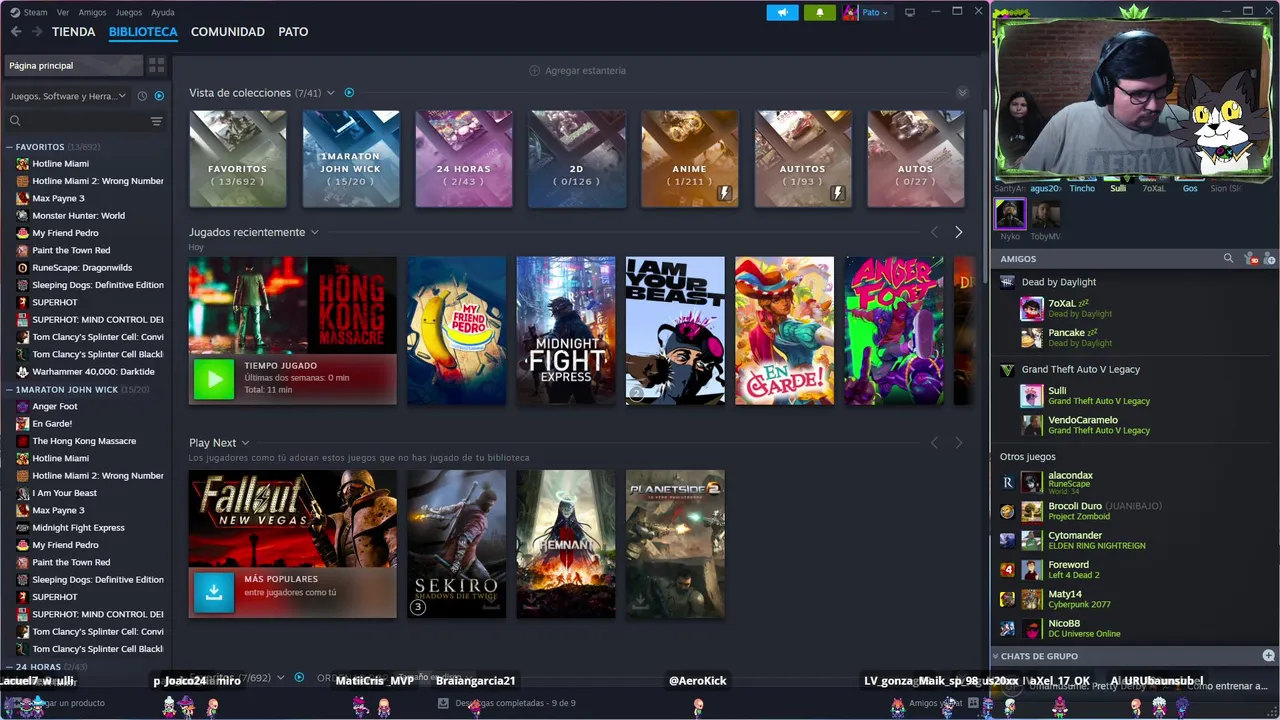Open the PATO profile tab
The width and height of the screenshot is (1280, 720).
coord(293,32)
